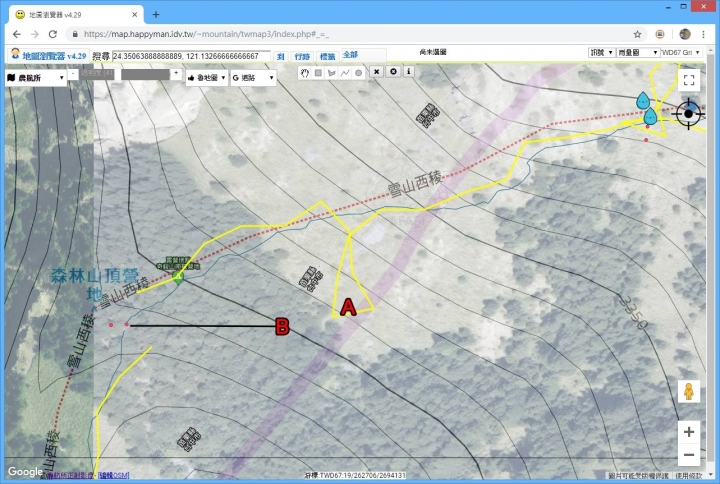Click the lower water drop marker

[650, 116]
